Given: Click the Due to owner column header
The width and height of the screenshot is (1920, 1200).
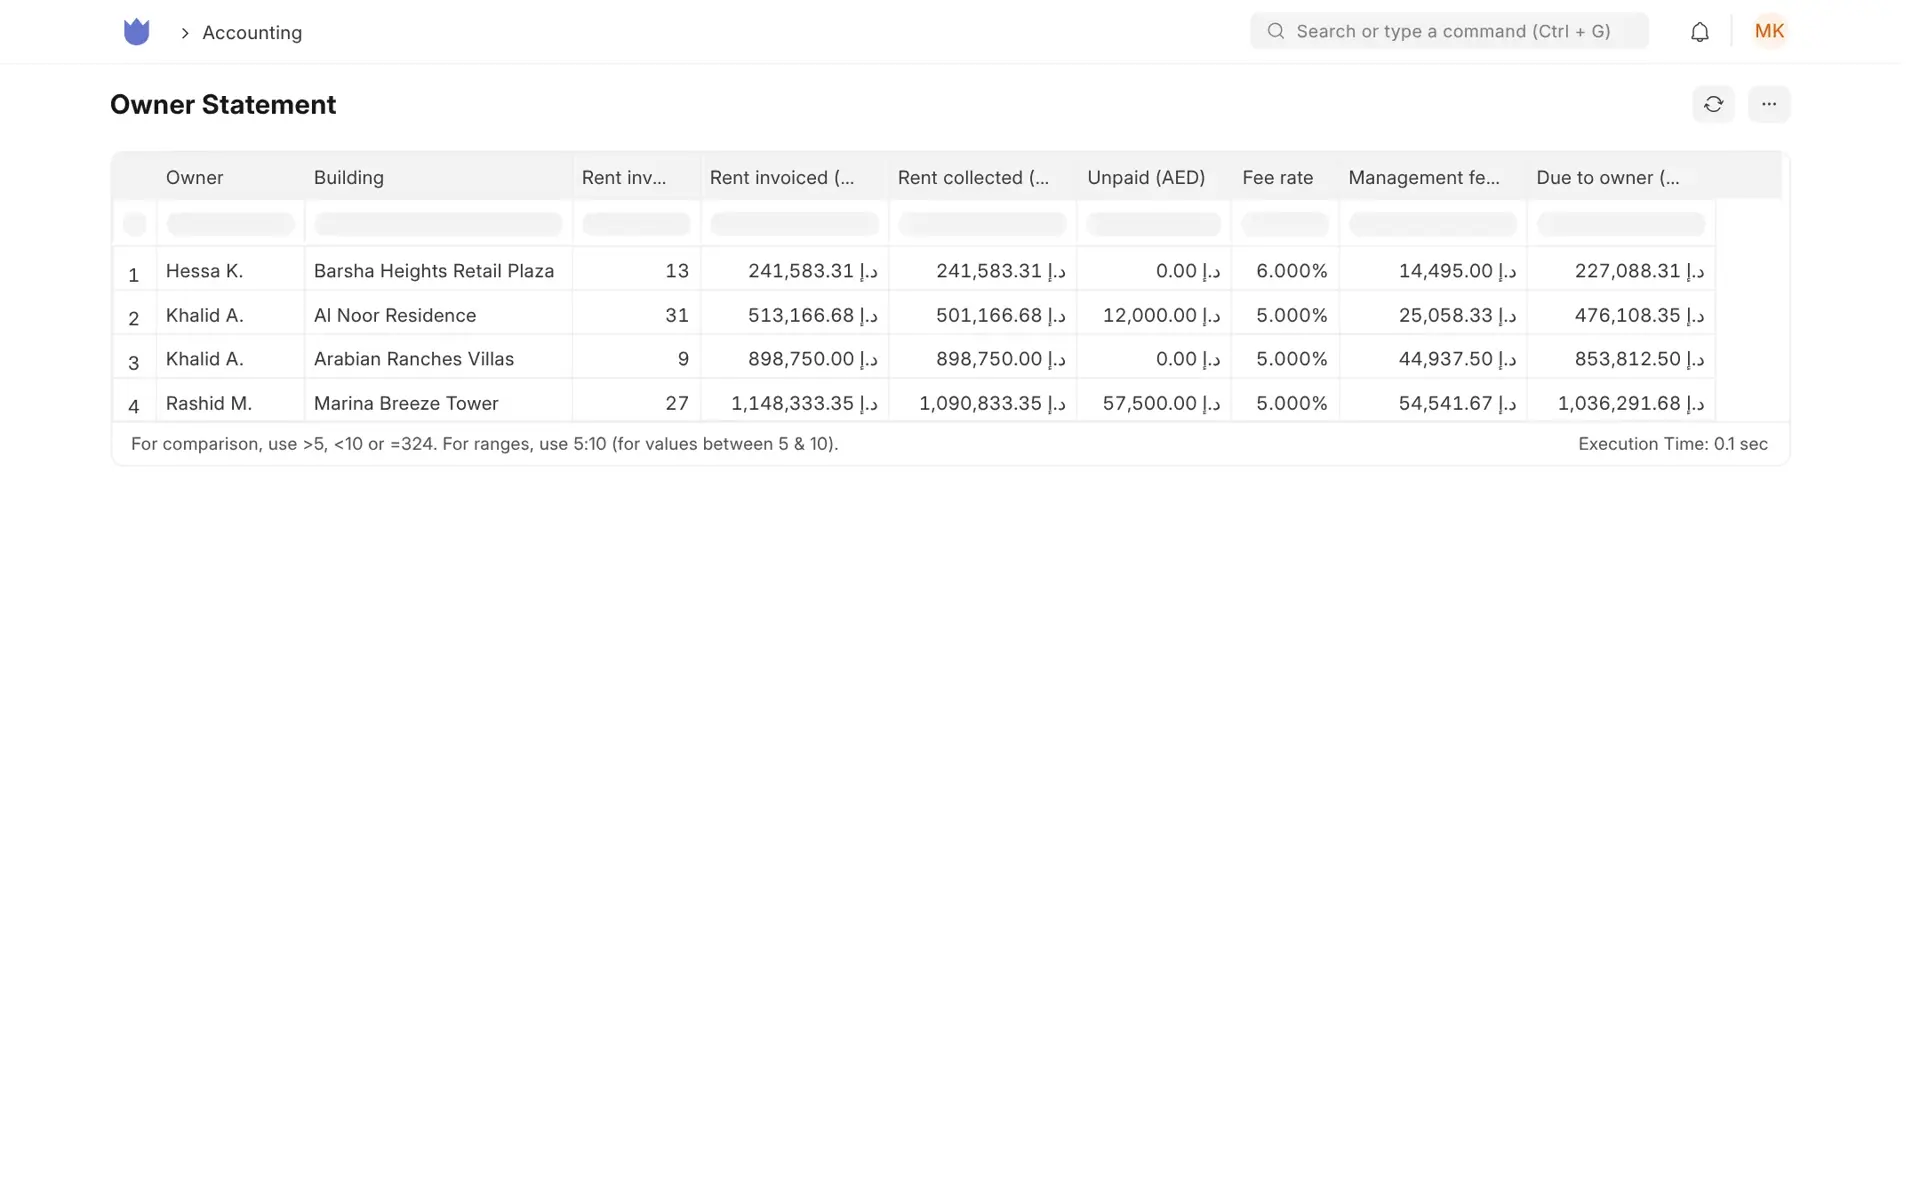Looking at the screenshot, I should point(1621,177).
